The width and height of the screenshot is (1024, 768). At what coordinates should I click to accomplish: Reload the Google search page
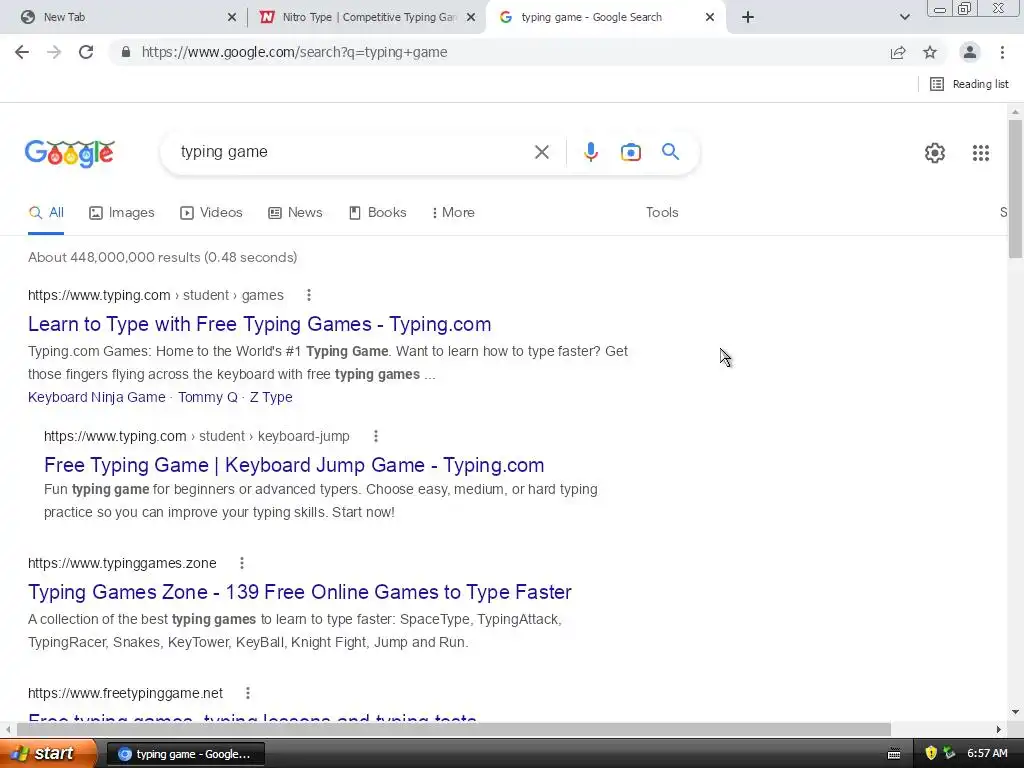tap(86, 52)
